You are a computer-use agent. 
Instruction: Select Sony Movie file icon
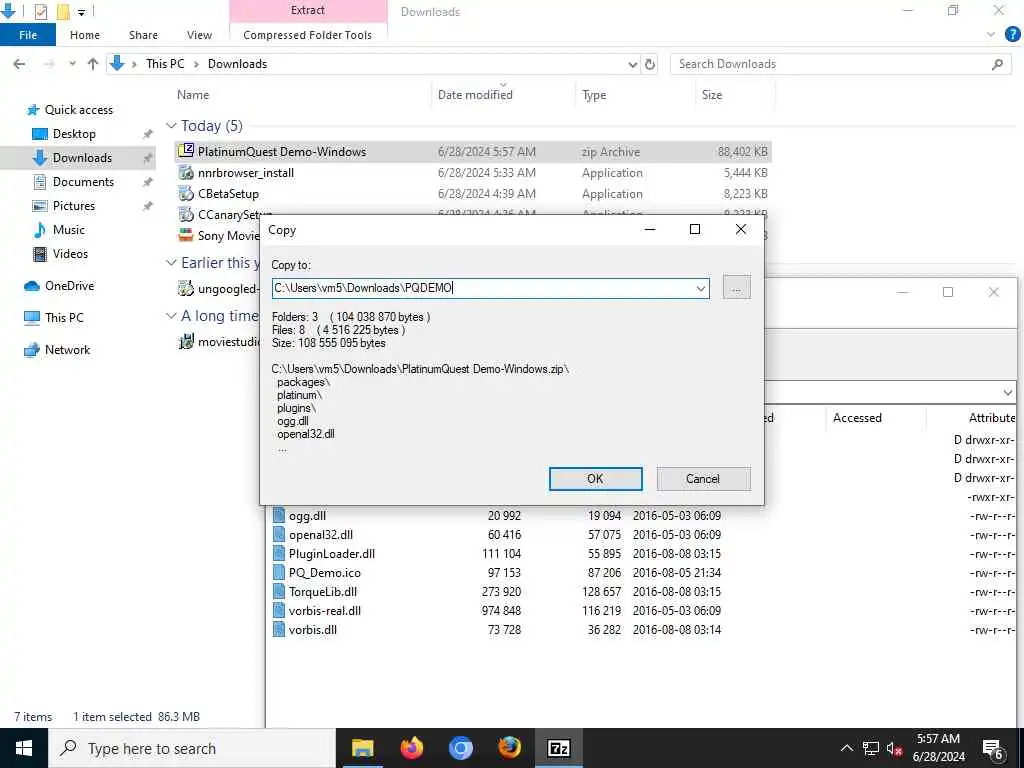(x=186, y=235)
